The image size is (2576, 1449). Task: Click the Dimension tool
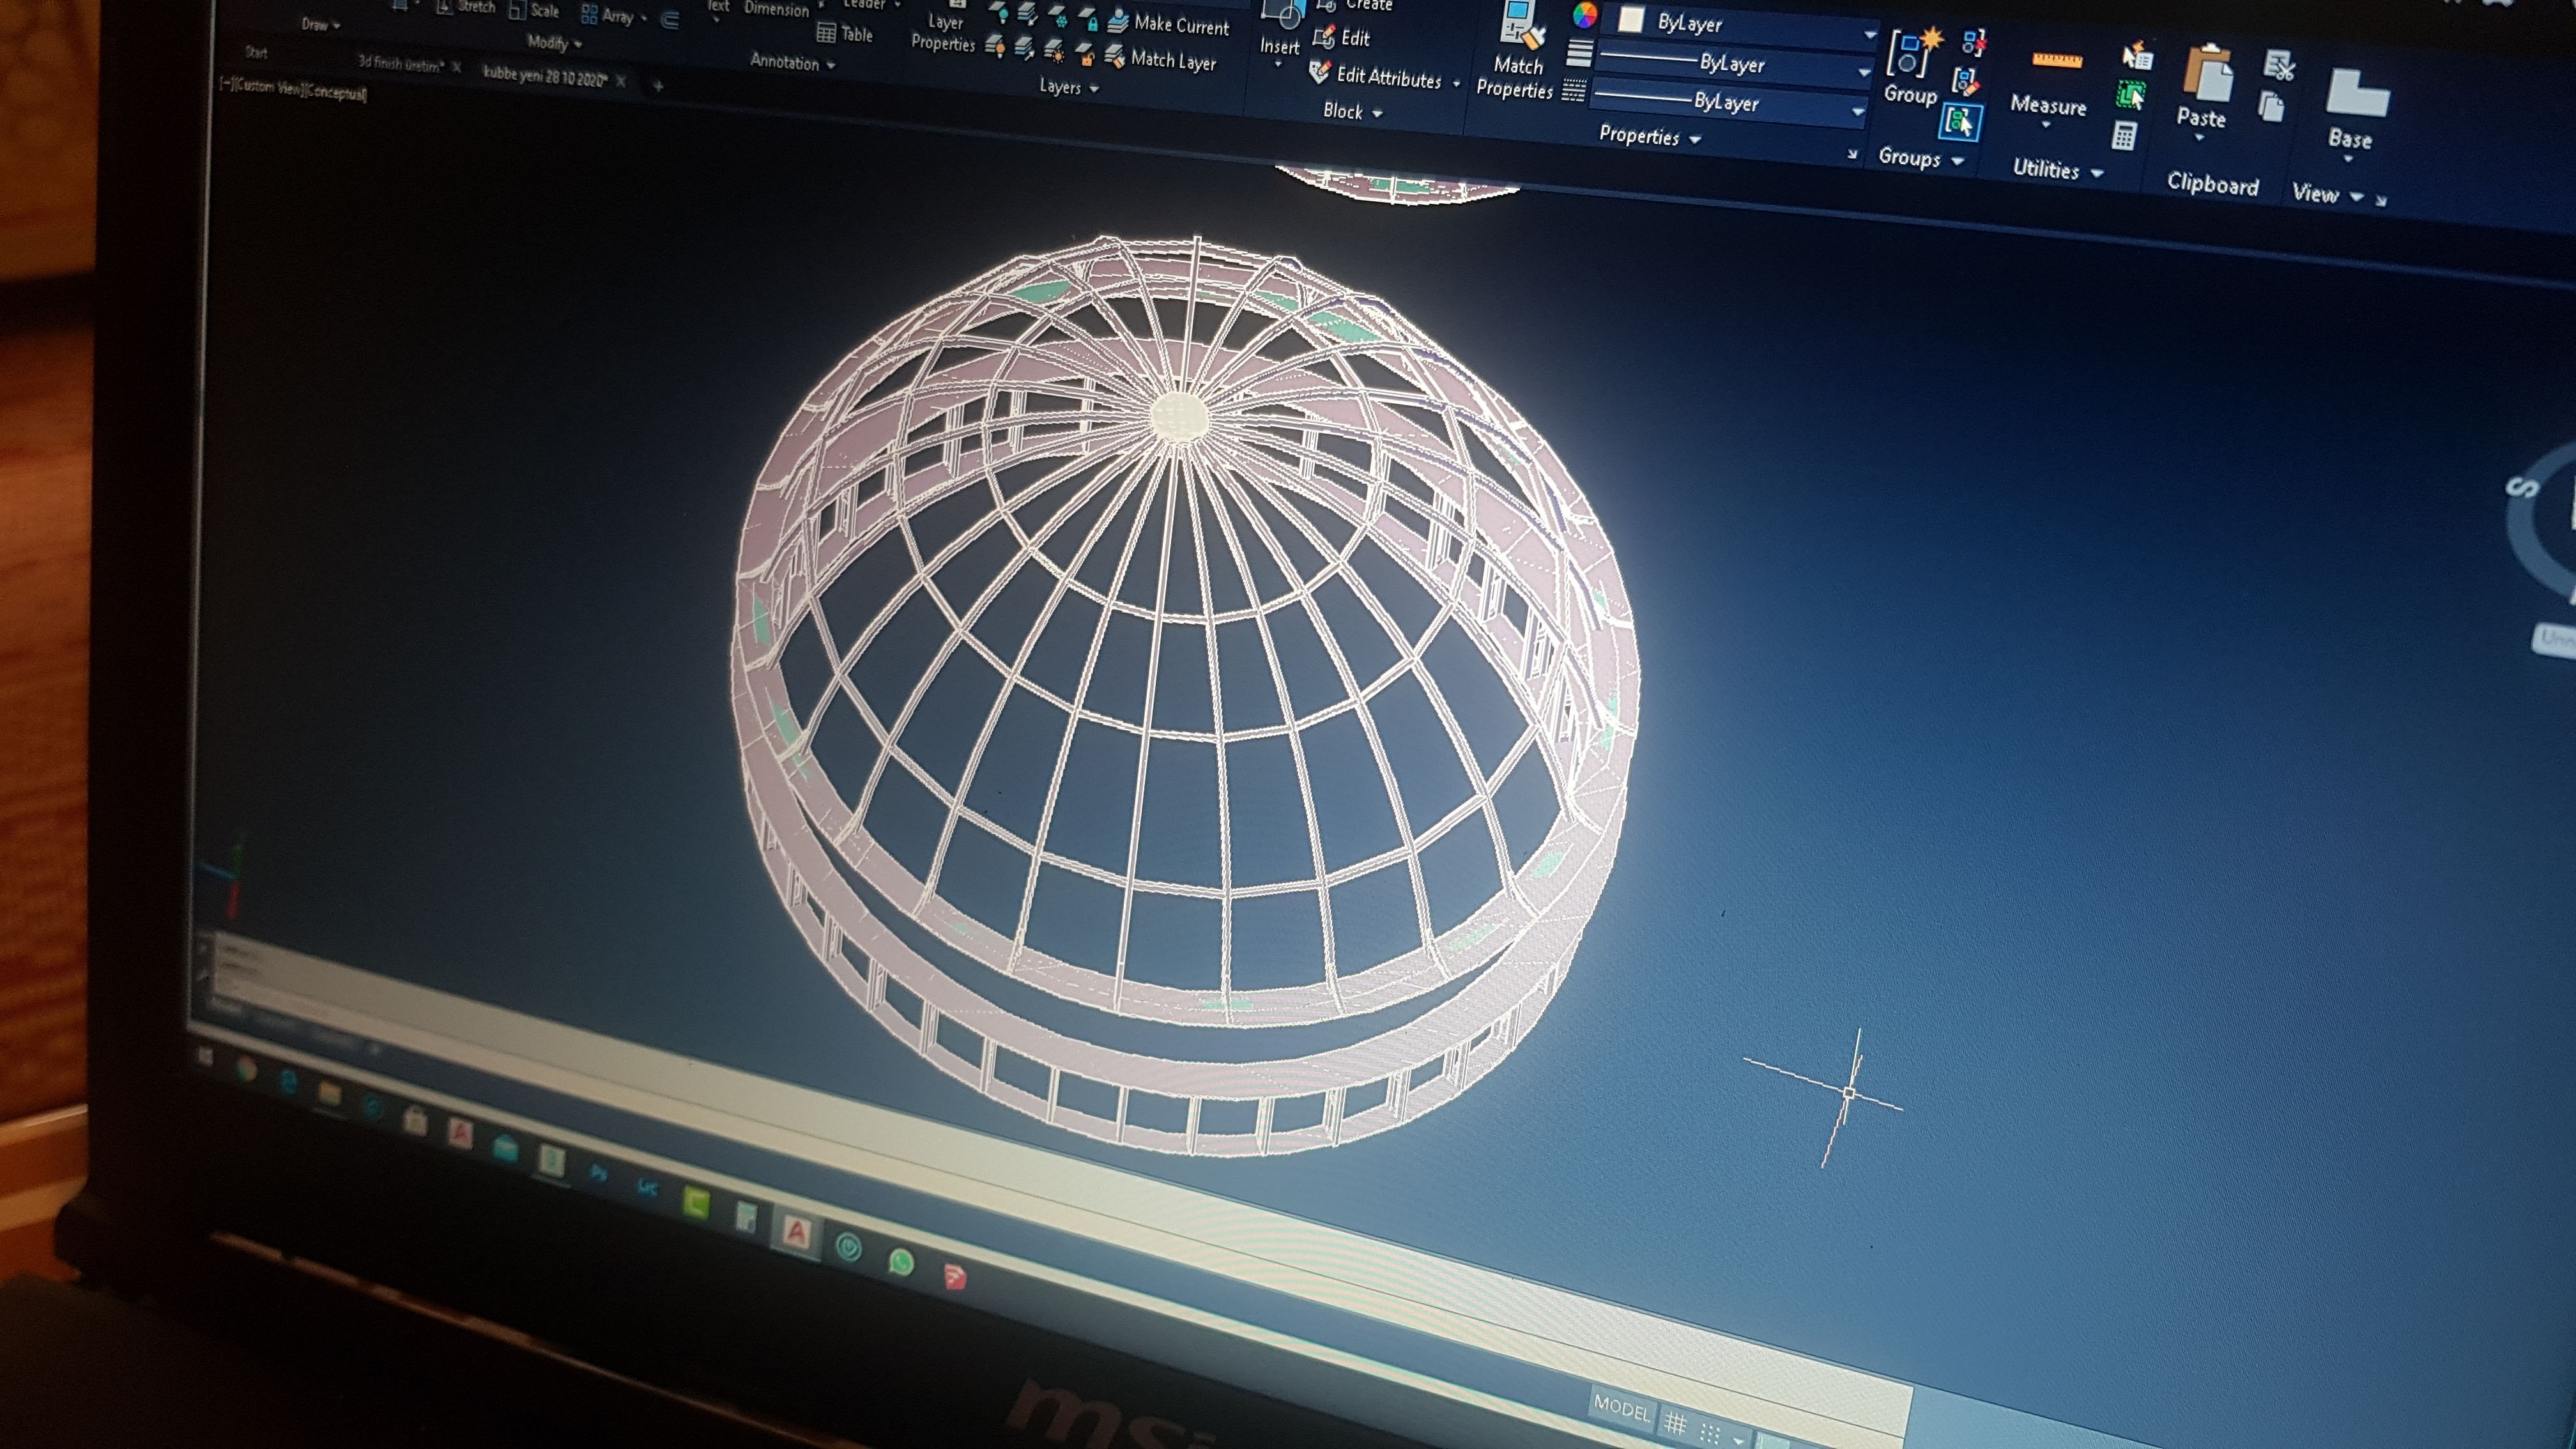tap(776, 9)
